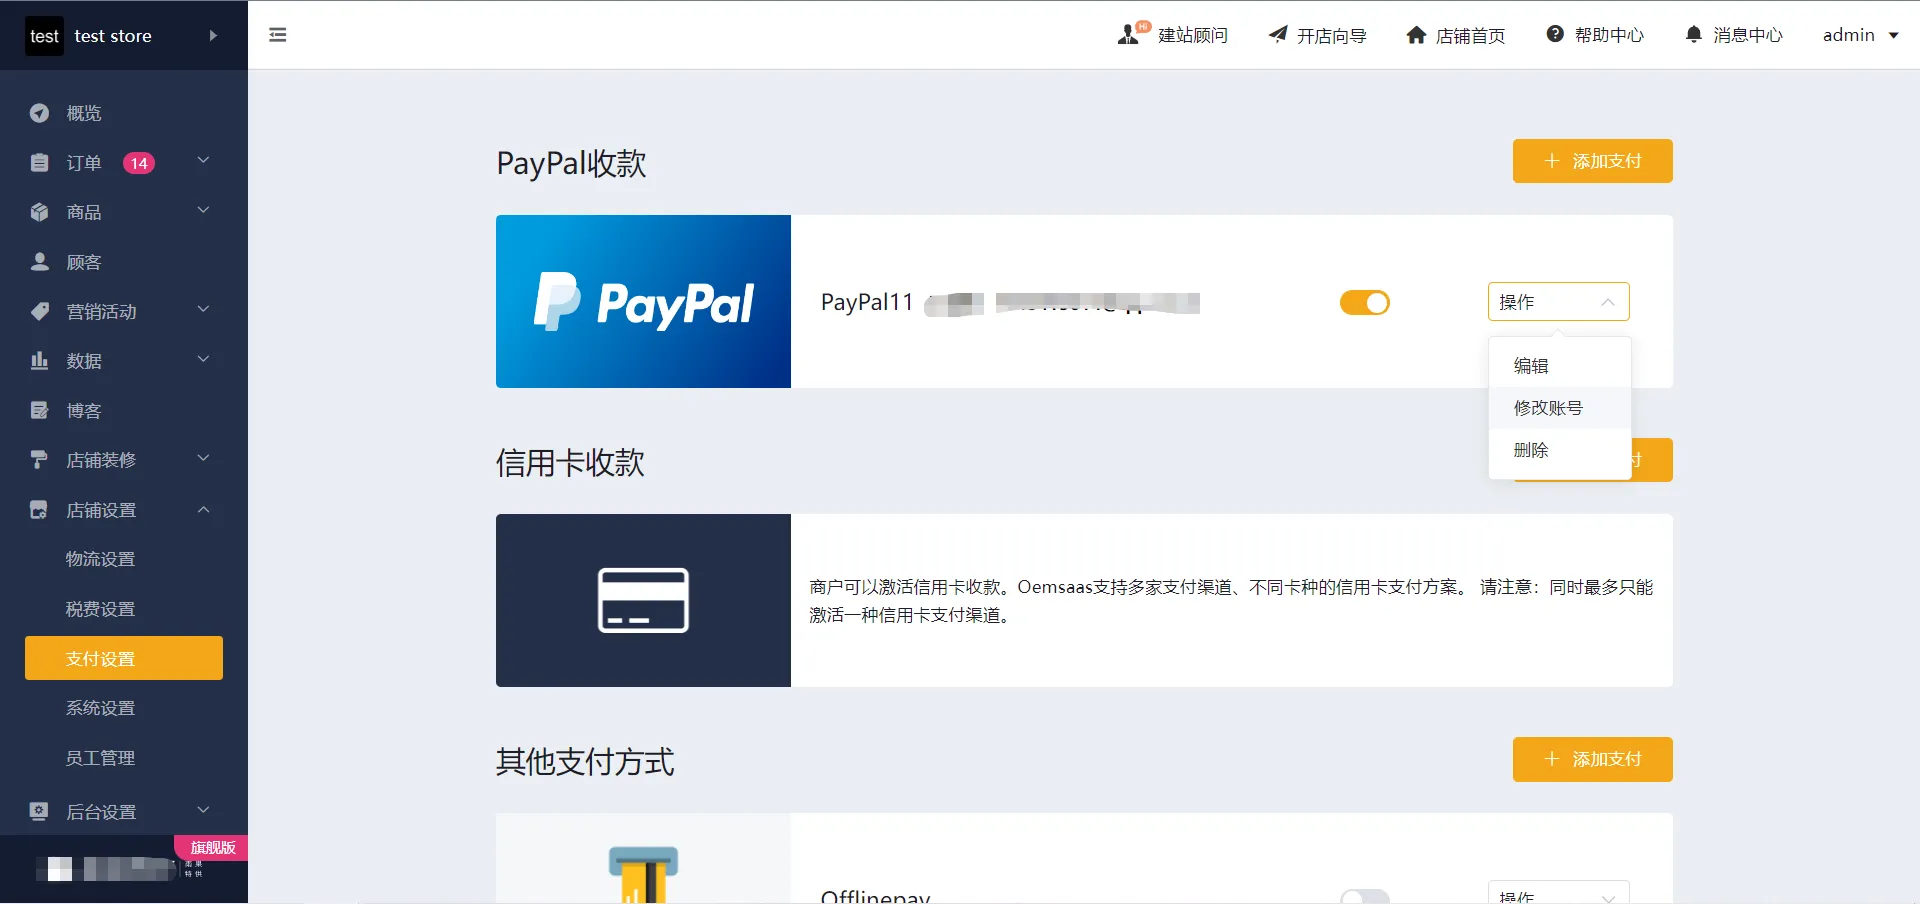The image size is (1920, 904).
Task: Click the 帮助中心 question mark icon
Action: tap(1555, 34)
